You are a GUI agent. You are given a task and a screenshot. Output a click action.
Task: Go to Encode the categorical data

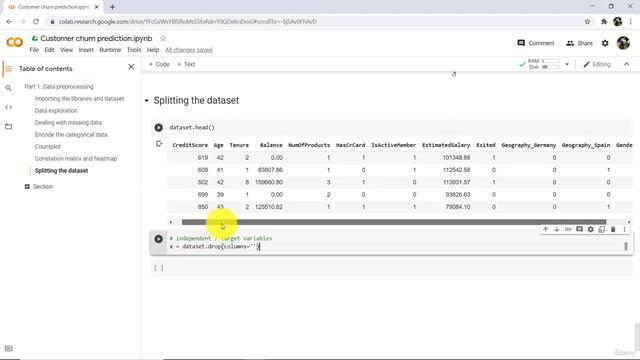71,134
